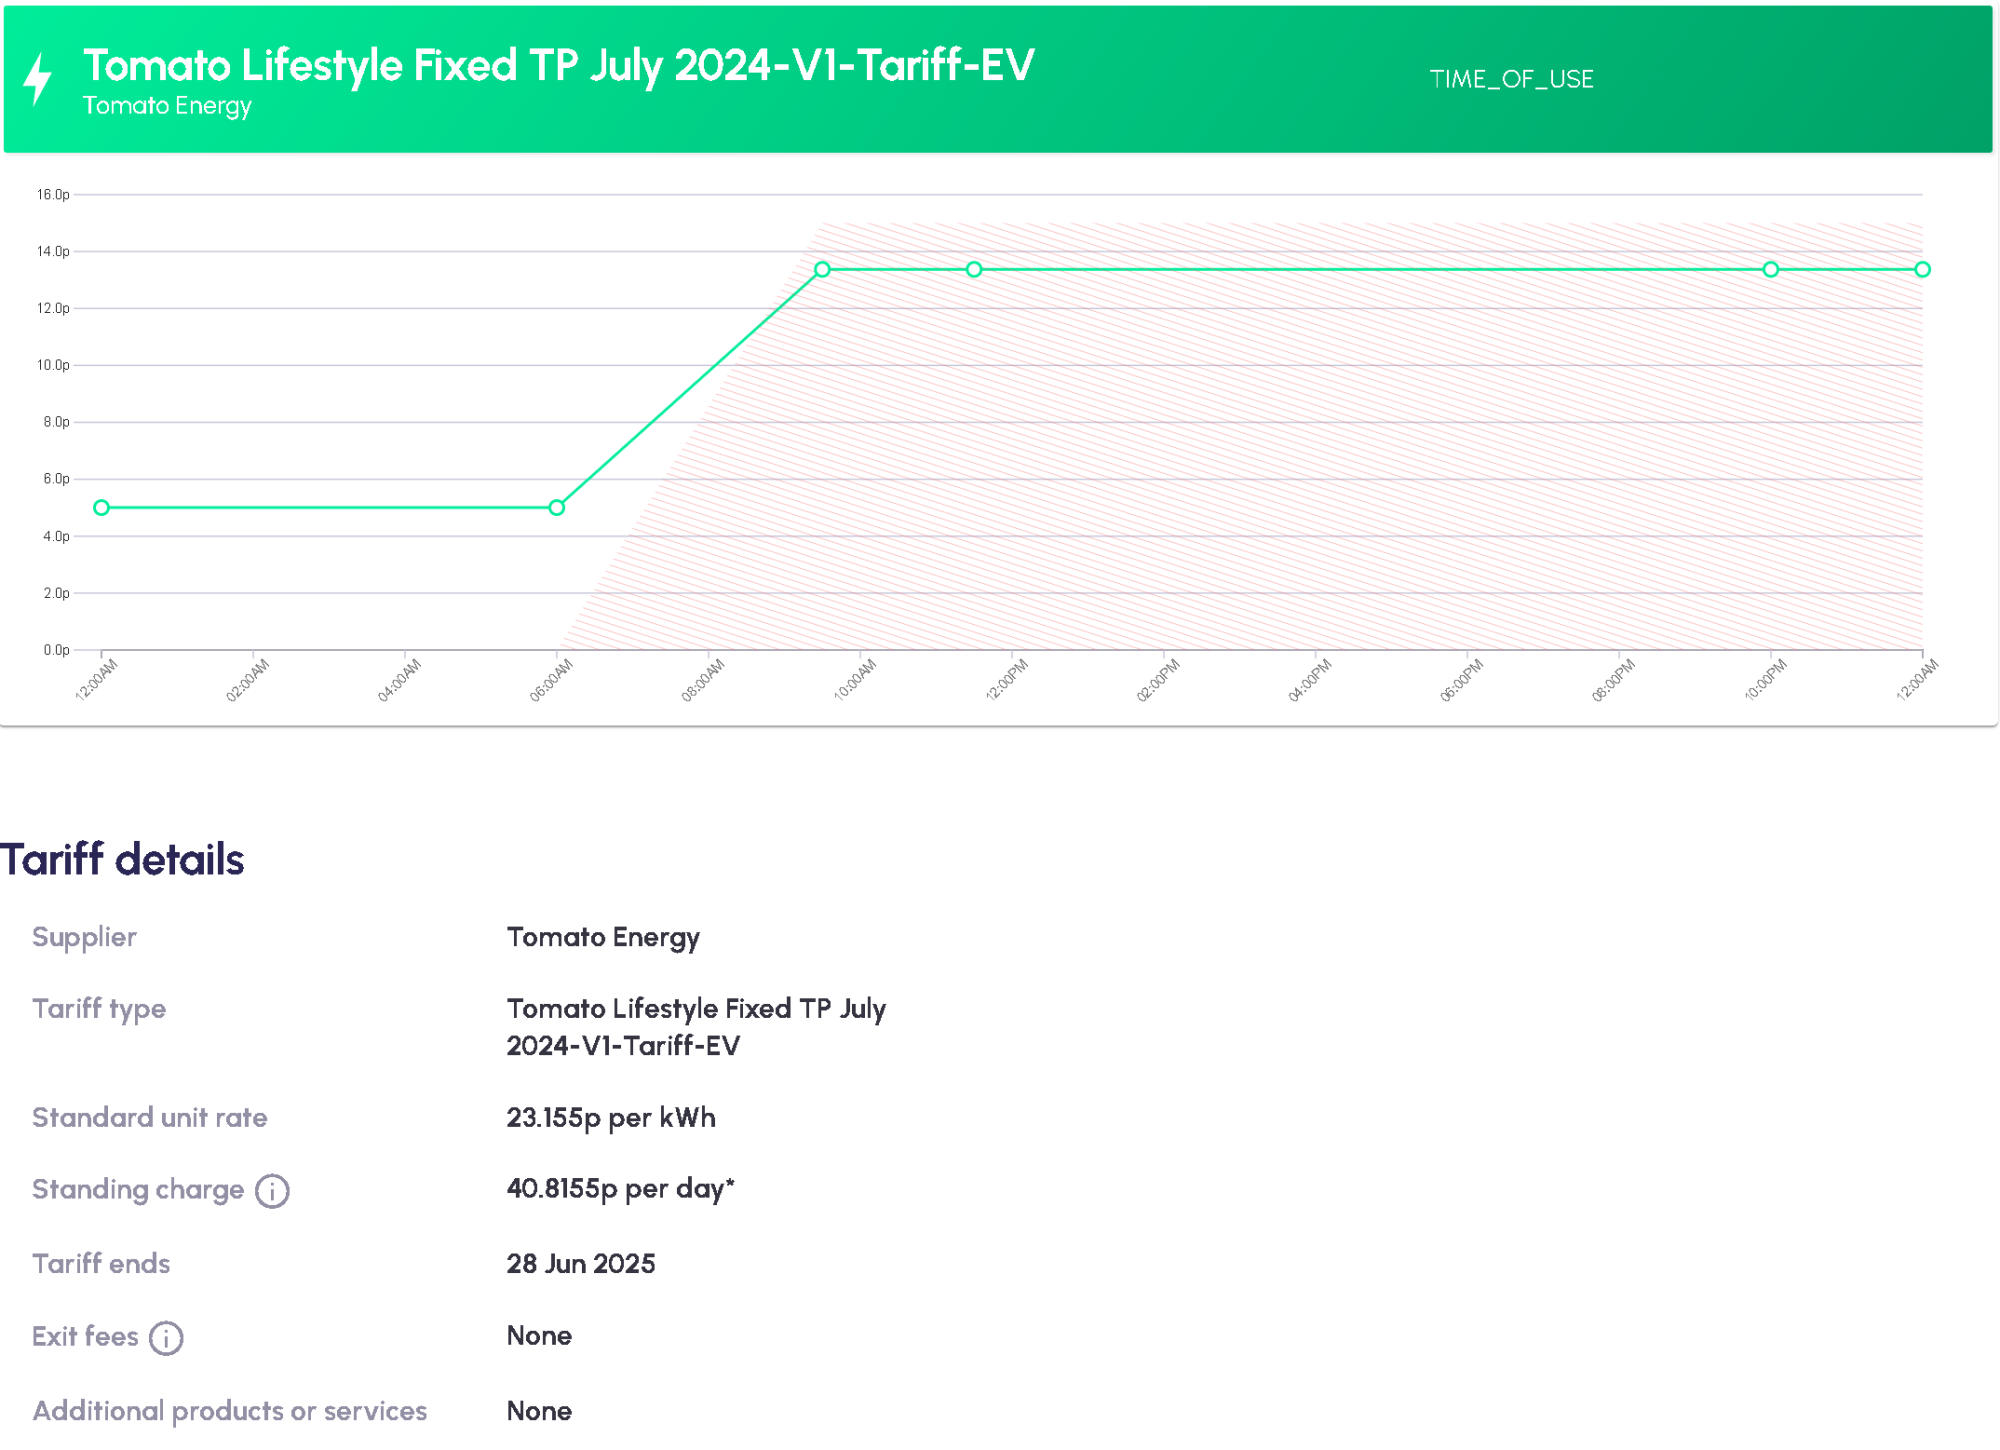Select the 12:00AM start data point
The image size is (2000, 1450).
coord(101,508)
